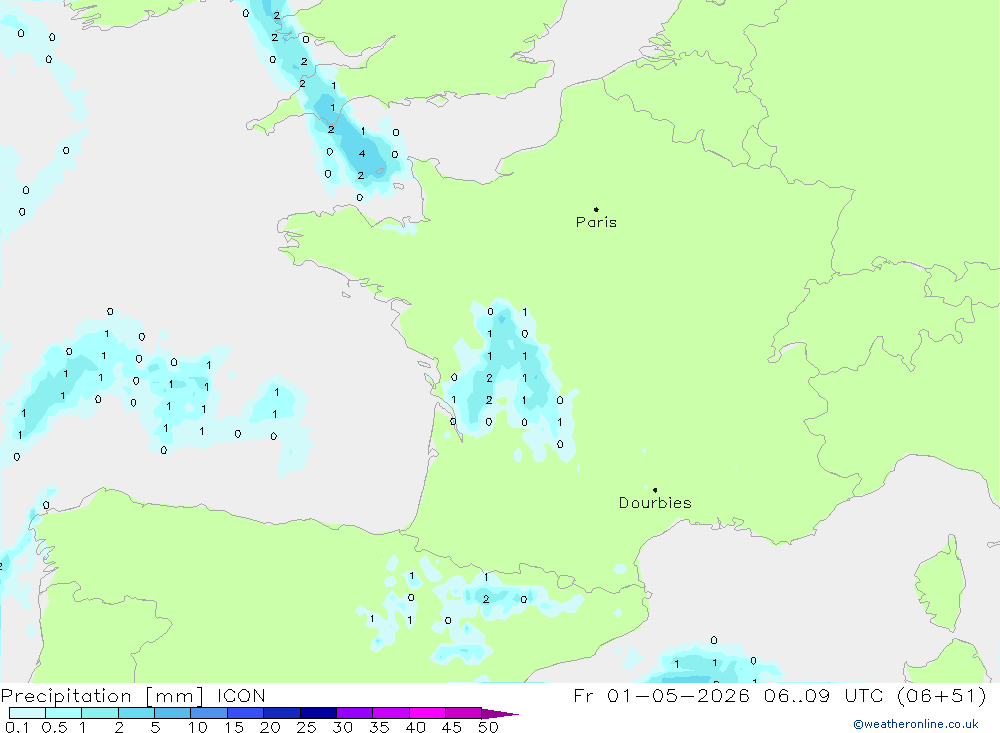Click the Paris city marker dot
1000x733 pixels.
(596, 209)
